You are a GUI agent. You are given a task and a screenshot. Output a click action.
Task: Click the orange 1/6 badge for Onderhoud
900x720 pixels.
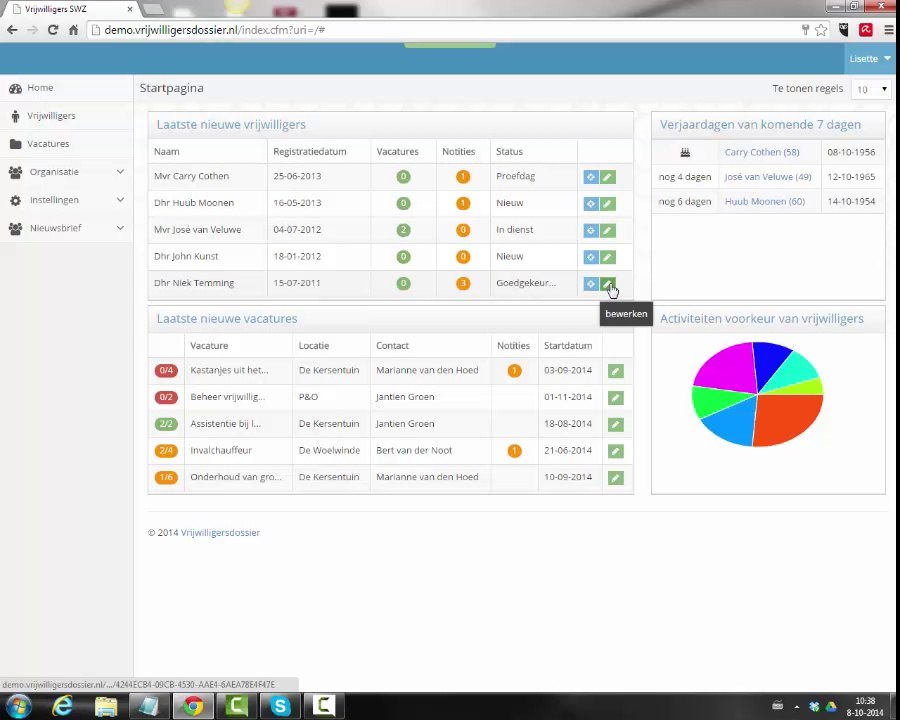tap(166, 477)
